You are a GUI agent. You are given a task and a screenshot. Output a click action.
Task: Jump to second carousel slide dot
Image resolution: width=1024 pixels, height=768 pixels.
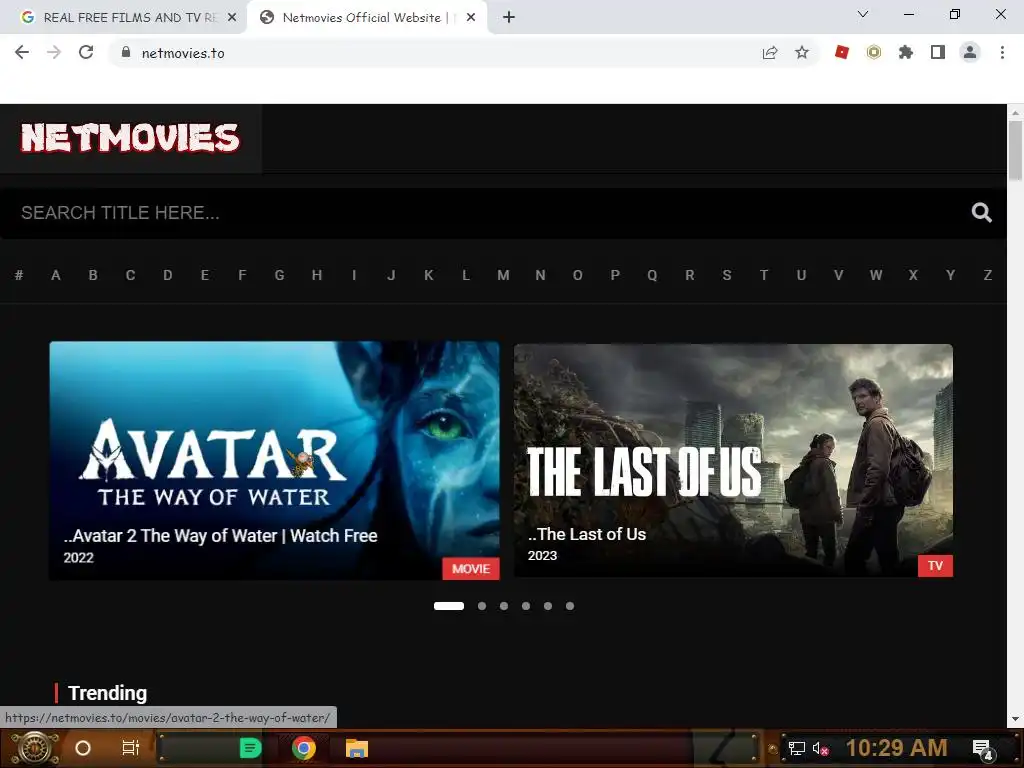coord(482,606)
